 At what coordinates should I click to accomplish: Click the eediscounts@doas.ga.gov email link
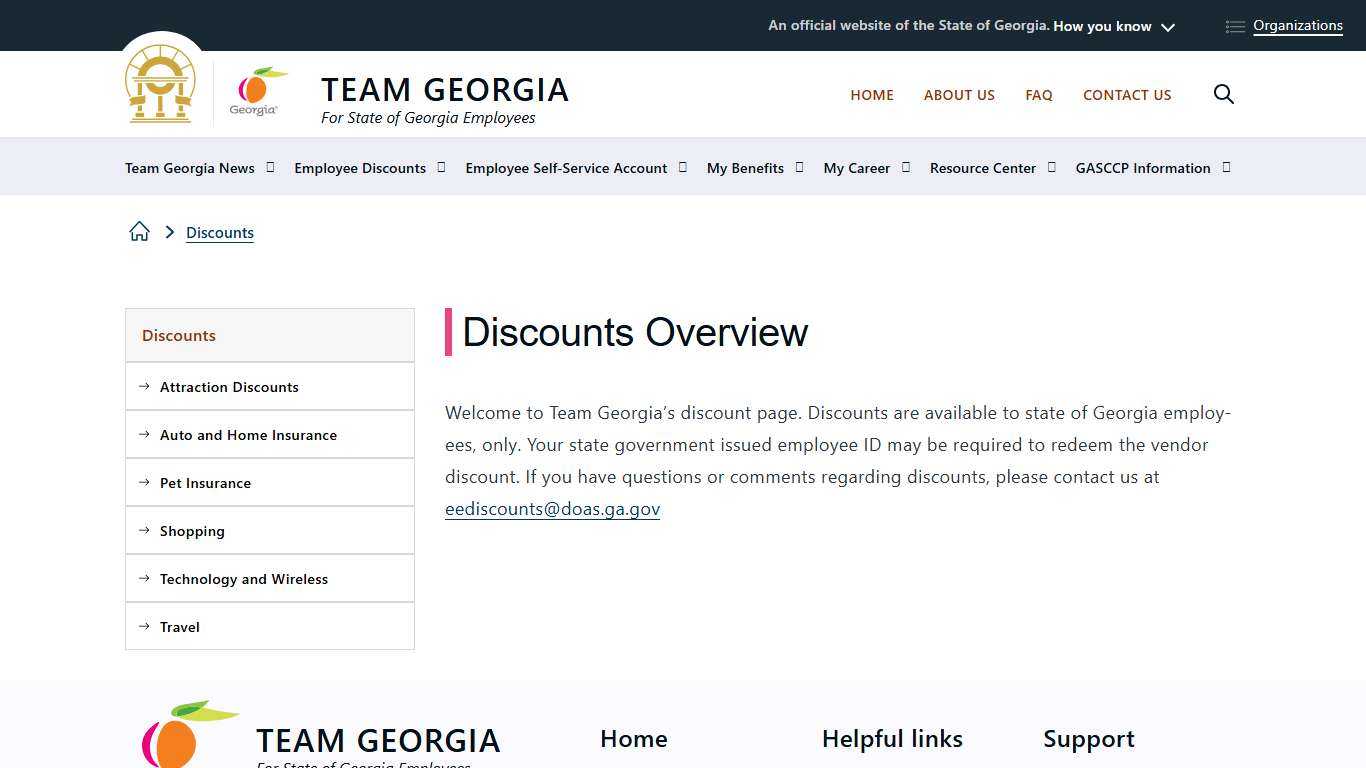click(x=552, y=509)
